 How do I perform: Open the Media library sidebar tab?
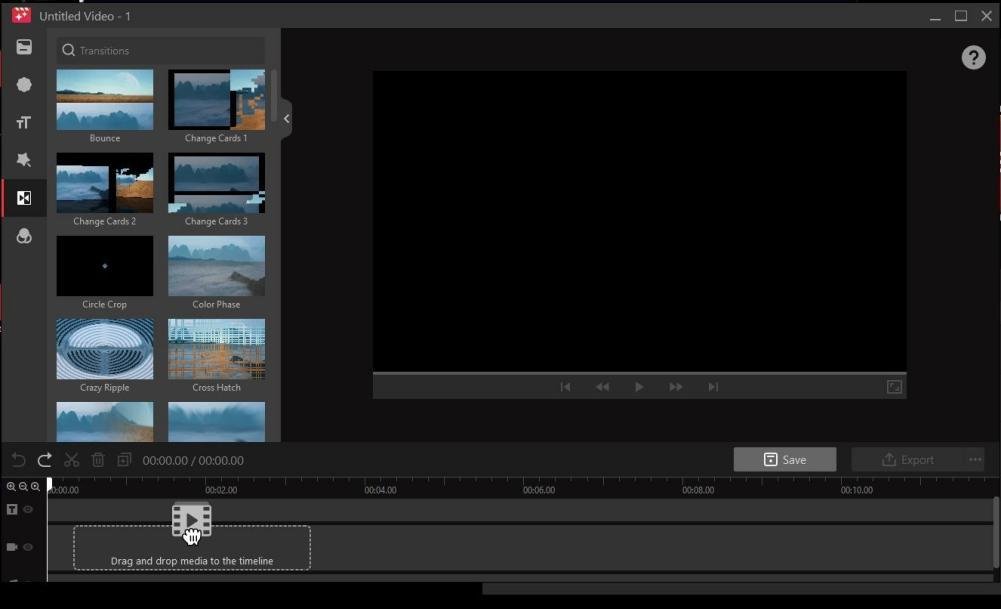click(24, 47)
